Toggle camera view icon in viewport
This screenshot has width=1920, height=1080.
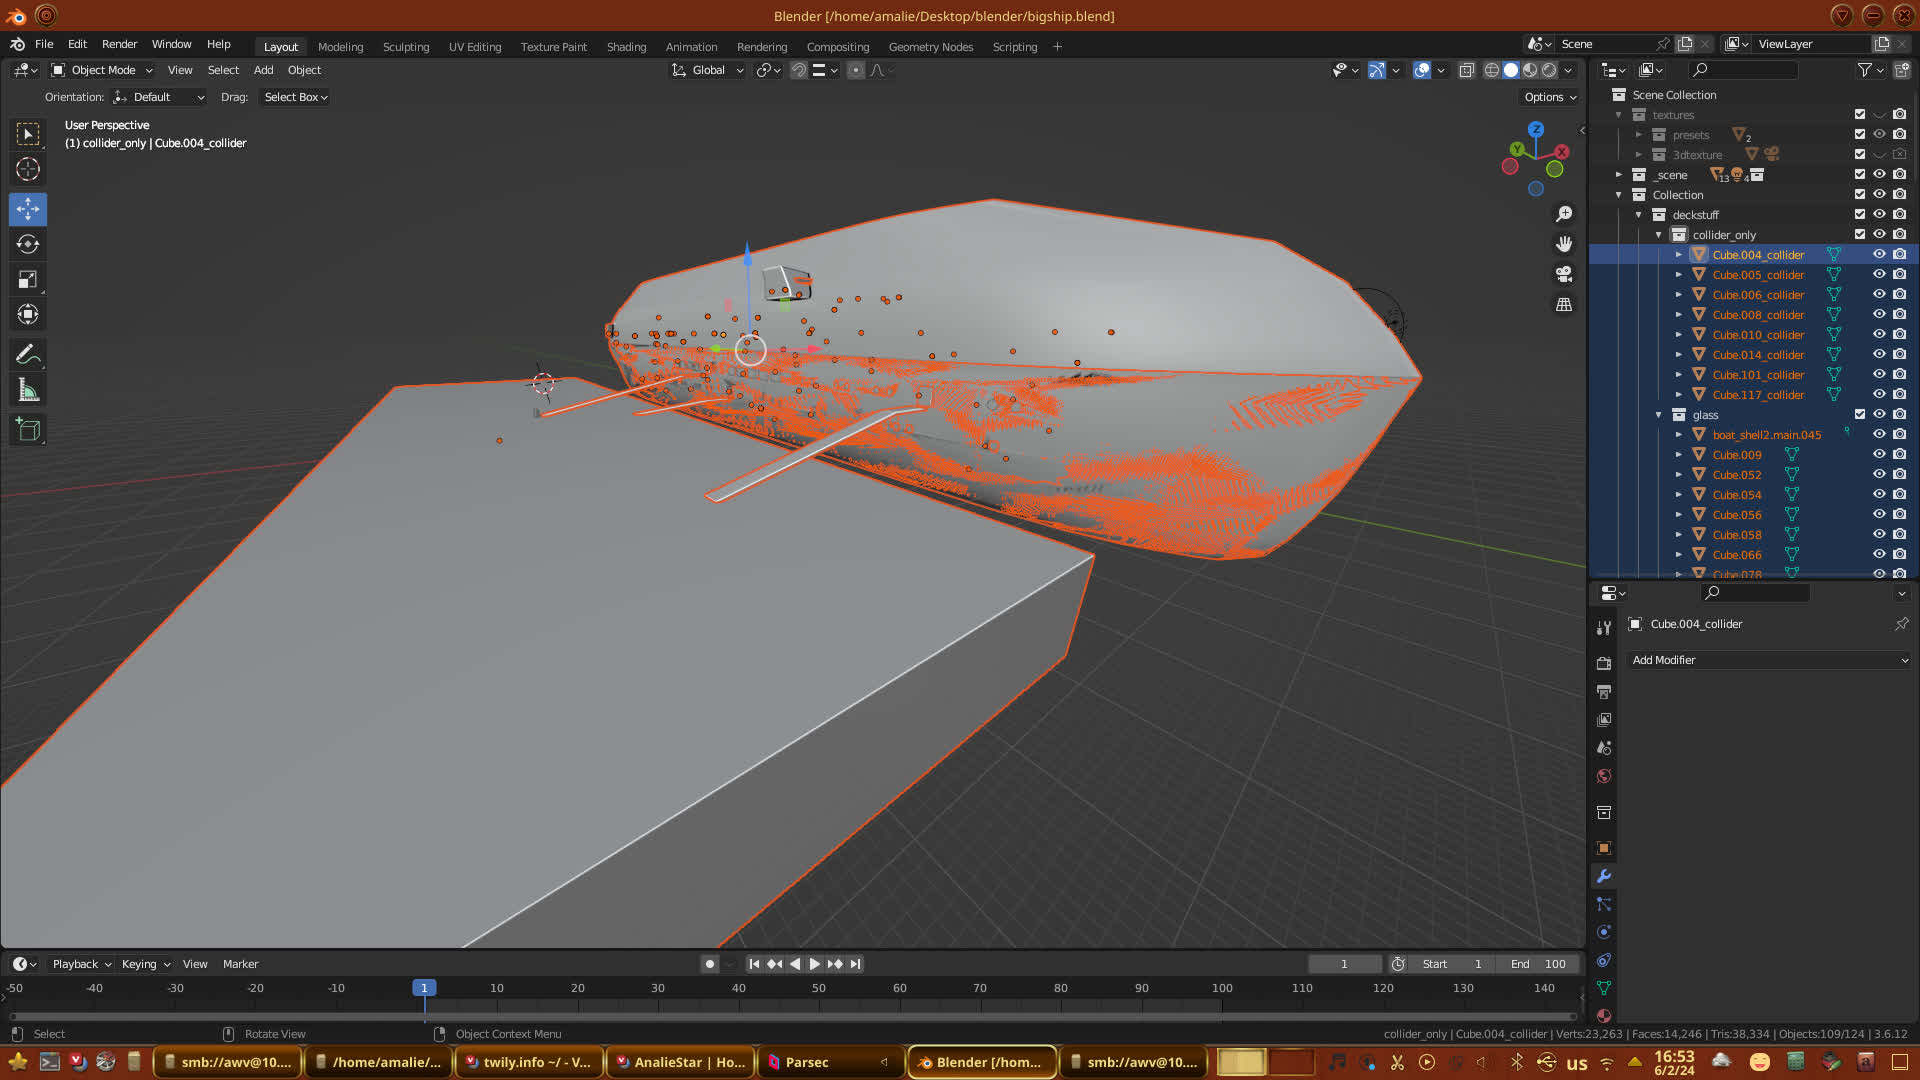click(x=1564, y=274)
